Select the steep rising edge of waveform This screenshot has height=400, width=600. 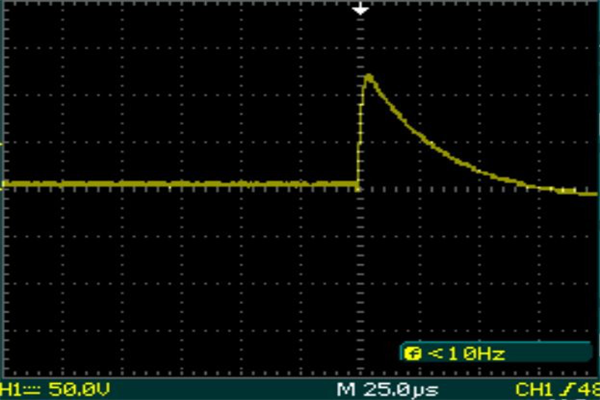(x=362, y=130)
